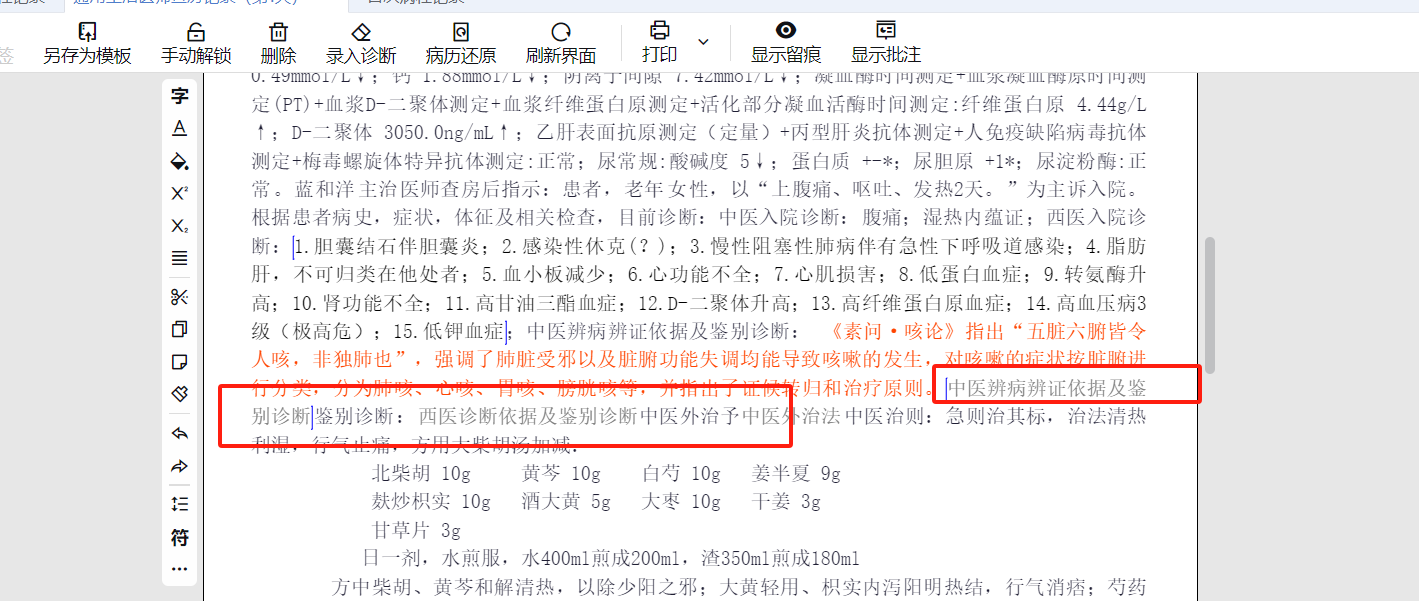Click the text '14.高血压病3'
Screen dimensions: 1419x601
[x=1086, y=302]
